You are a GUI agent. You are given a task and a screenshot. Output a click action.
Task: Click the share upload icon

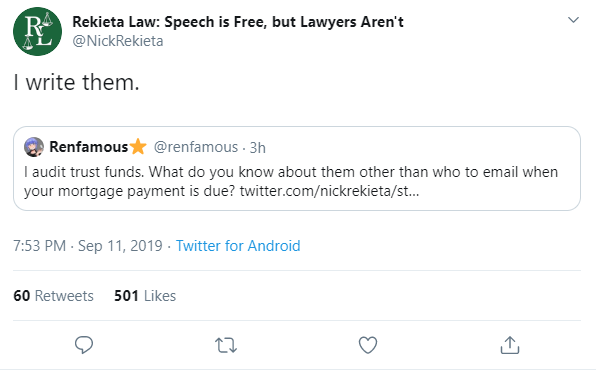(509, 345)
